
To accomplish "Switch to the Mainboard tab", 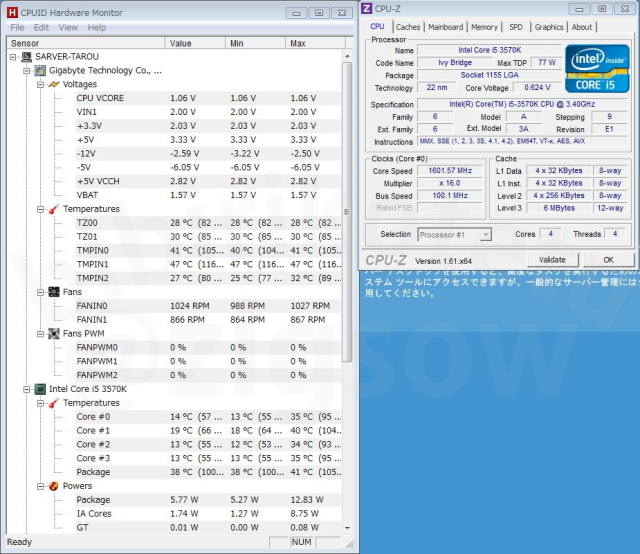I will [x=445, y=27].
